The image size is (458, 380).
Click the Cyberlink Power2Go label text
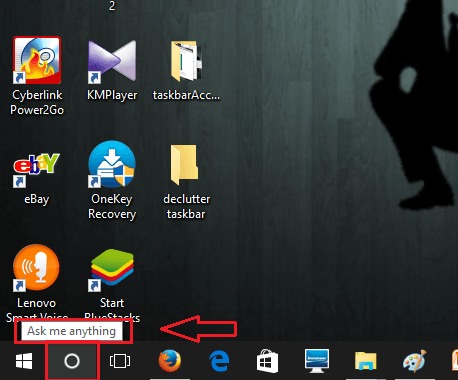click(37, 102)
